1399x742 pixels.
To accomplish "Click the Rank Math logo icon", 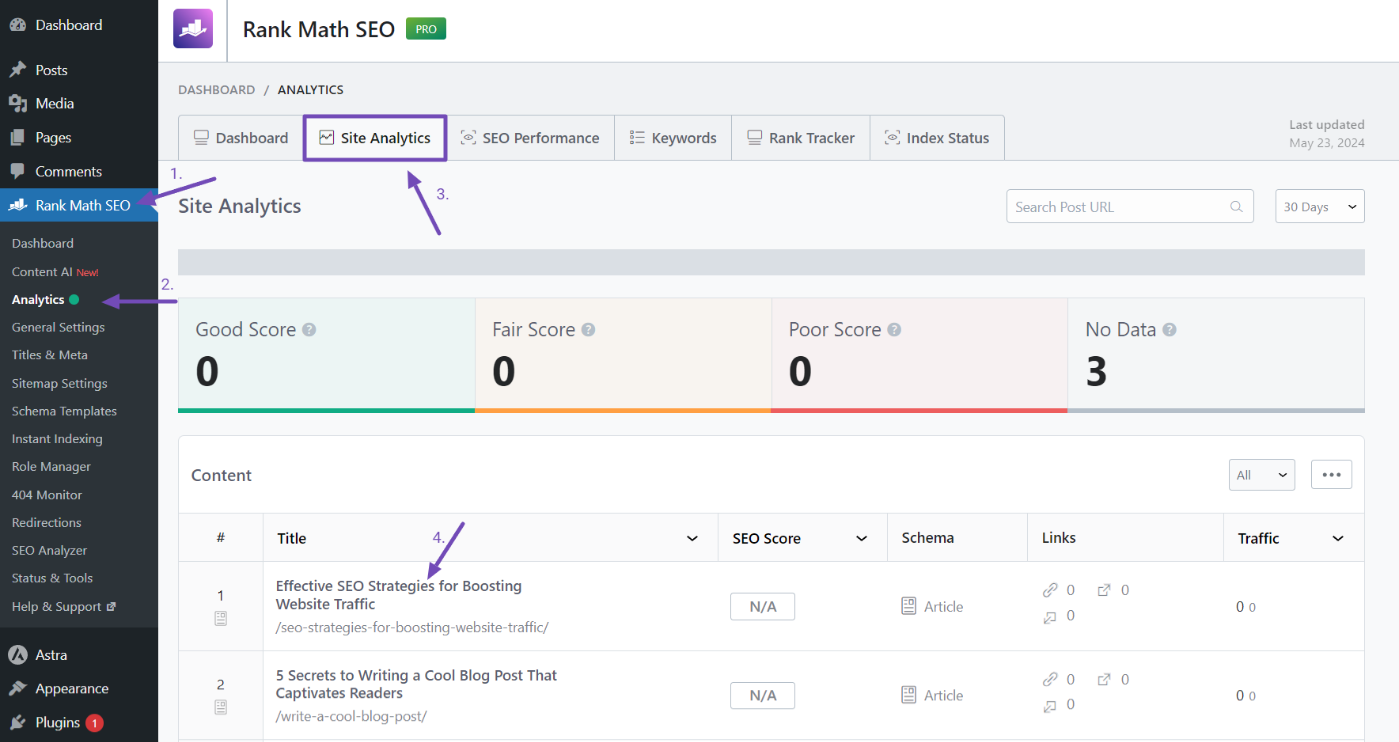I will 193,29.
